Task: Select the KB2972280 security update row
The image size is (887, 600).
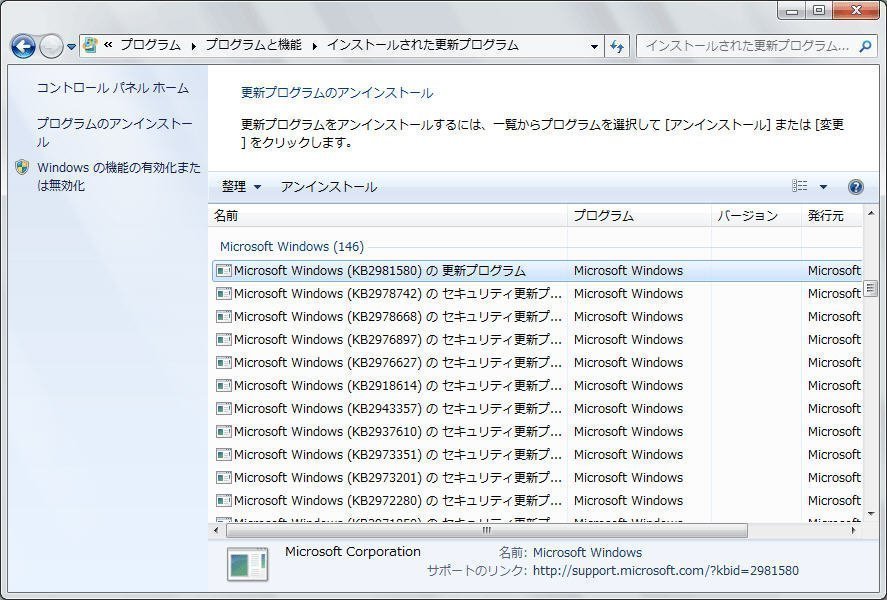Action: tap(537, 500)
